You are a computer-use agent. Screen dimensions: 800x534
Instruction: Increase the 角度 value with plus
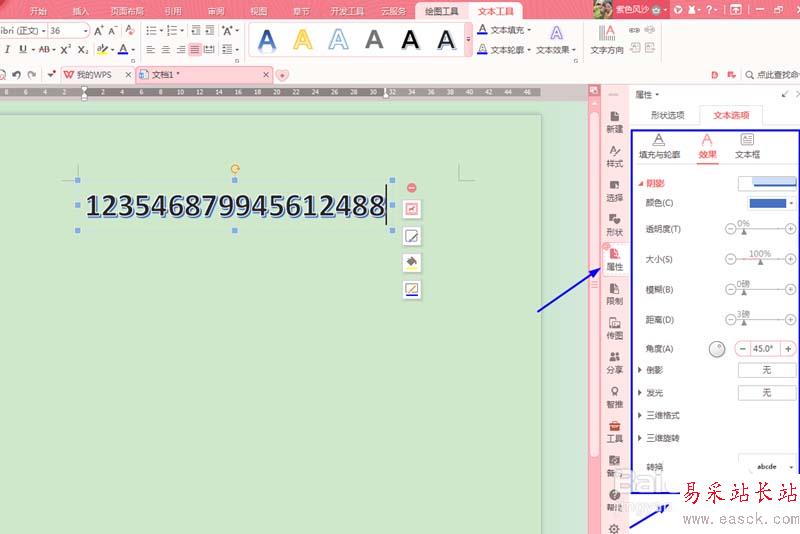(788, 349)
